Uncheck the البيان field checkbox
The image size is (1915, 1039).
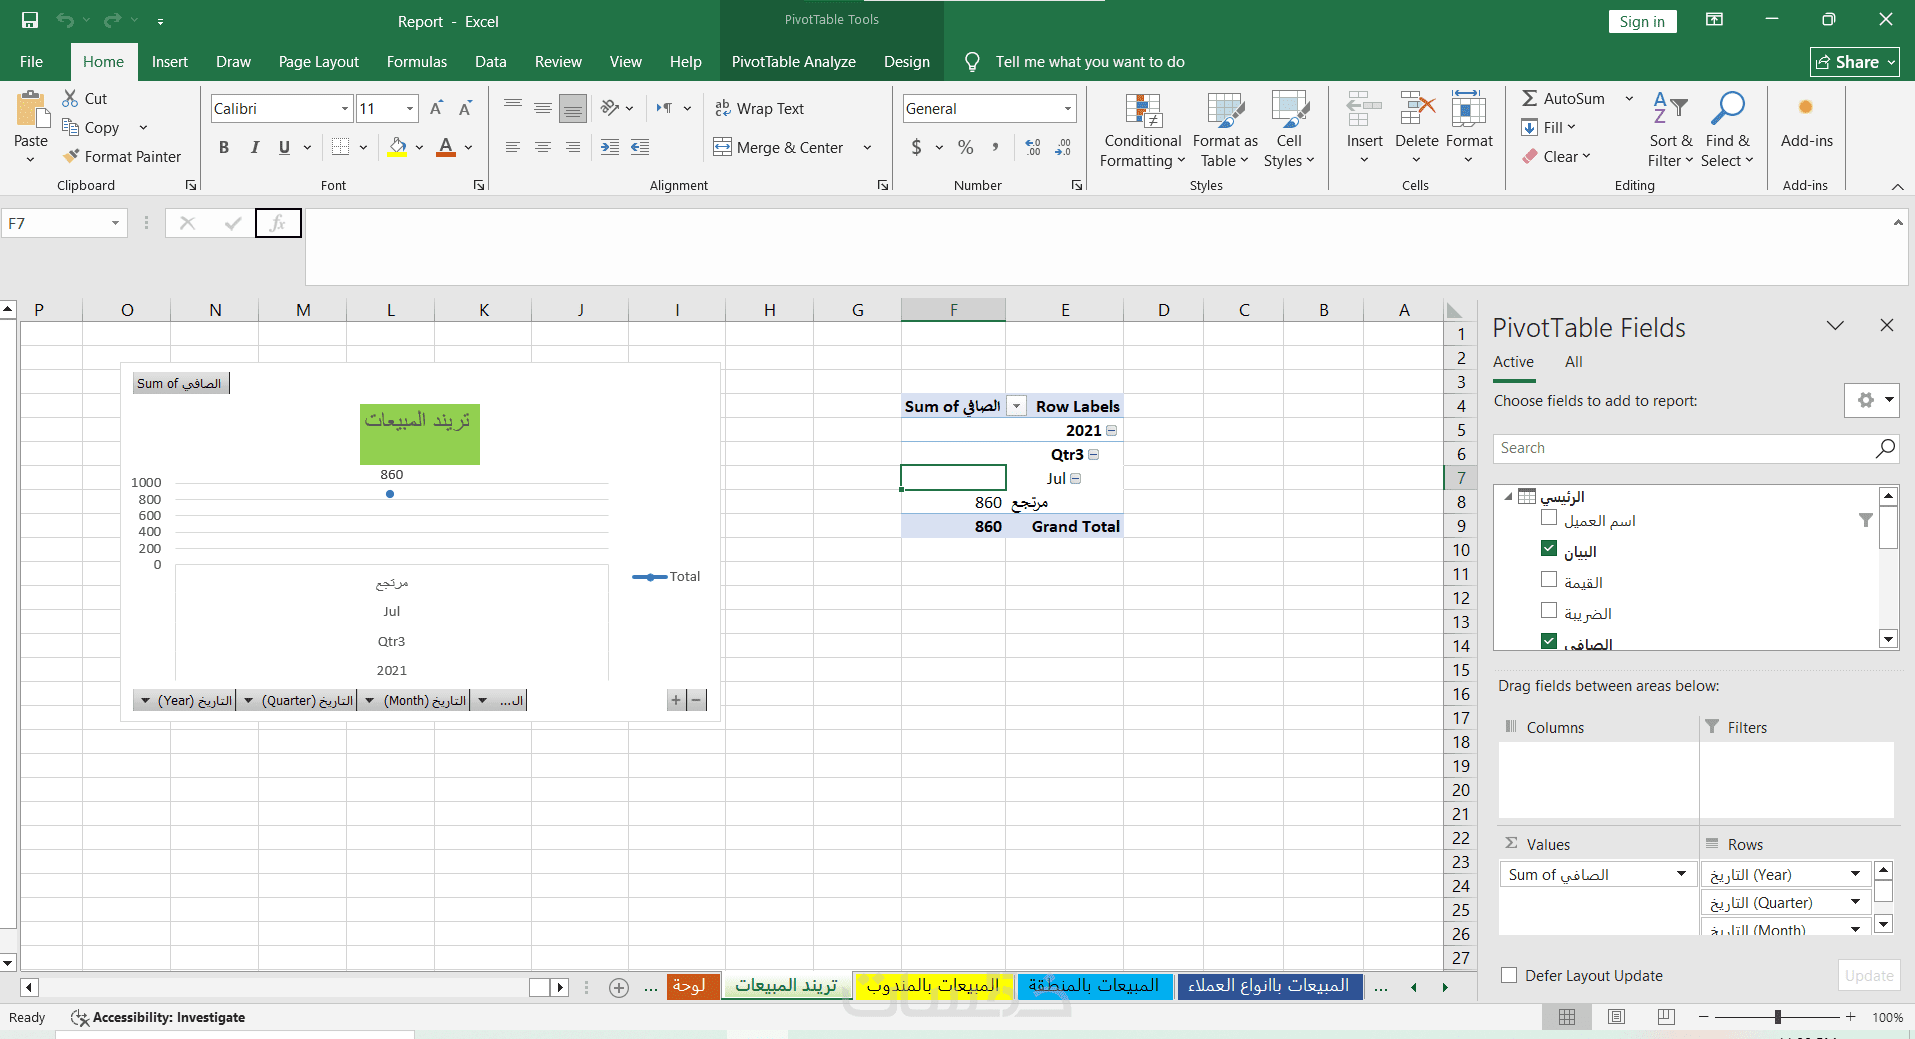pos(1549,549)
